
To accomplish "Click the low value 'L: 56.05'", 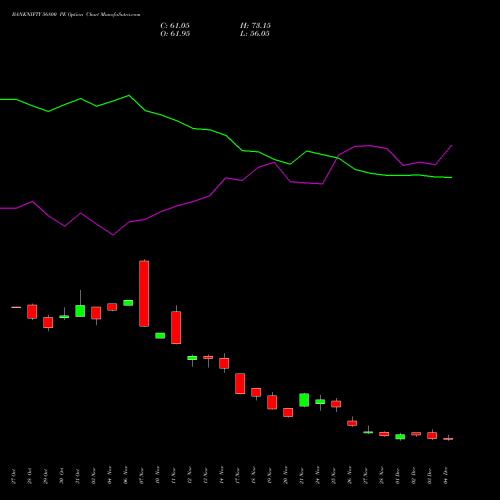I will [x=255, y=34].
